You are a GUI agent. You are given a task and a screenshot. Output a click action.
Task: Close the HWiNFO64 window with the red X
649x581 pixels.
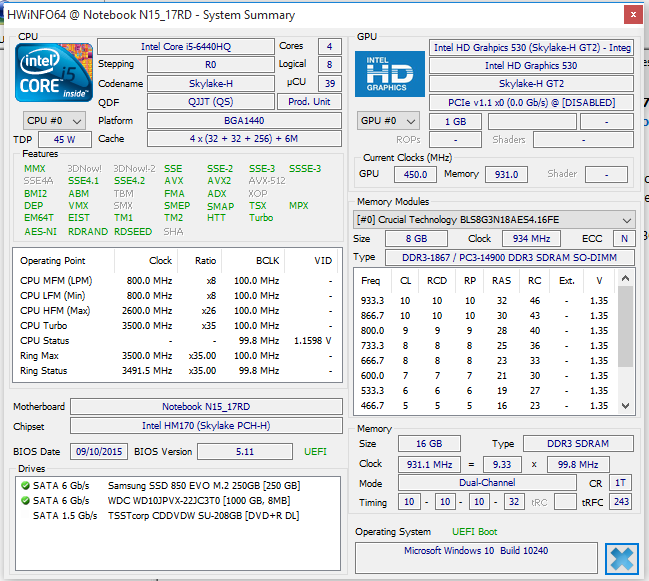coord(633,15)
